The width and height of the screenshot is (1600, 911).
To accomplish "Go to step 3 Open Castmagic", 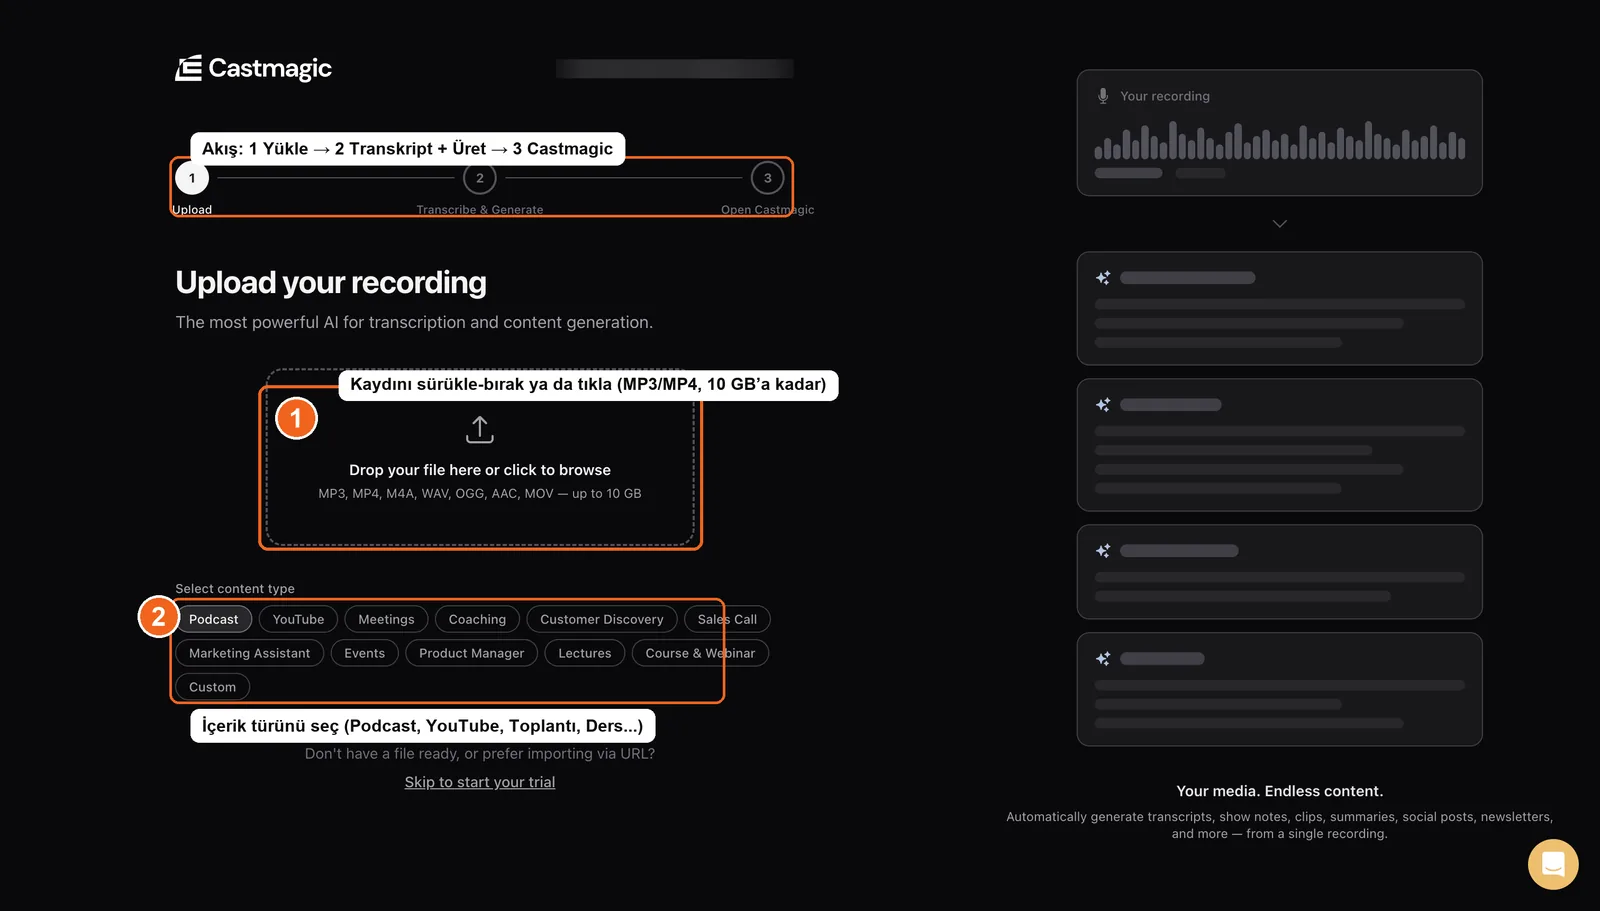I will click(x=768, y=178).
